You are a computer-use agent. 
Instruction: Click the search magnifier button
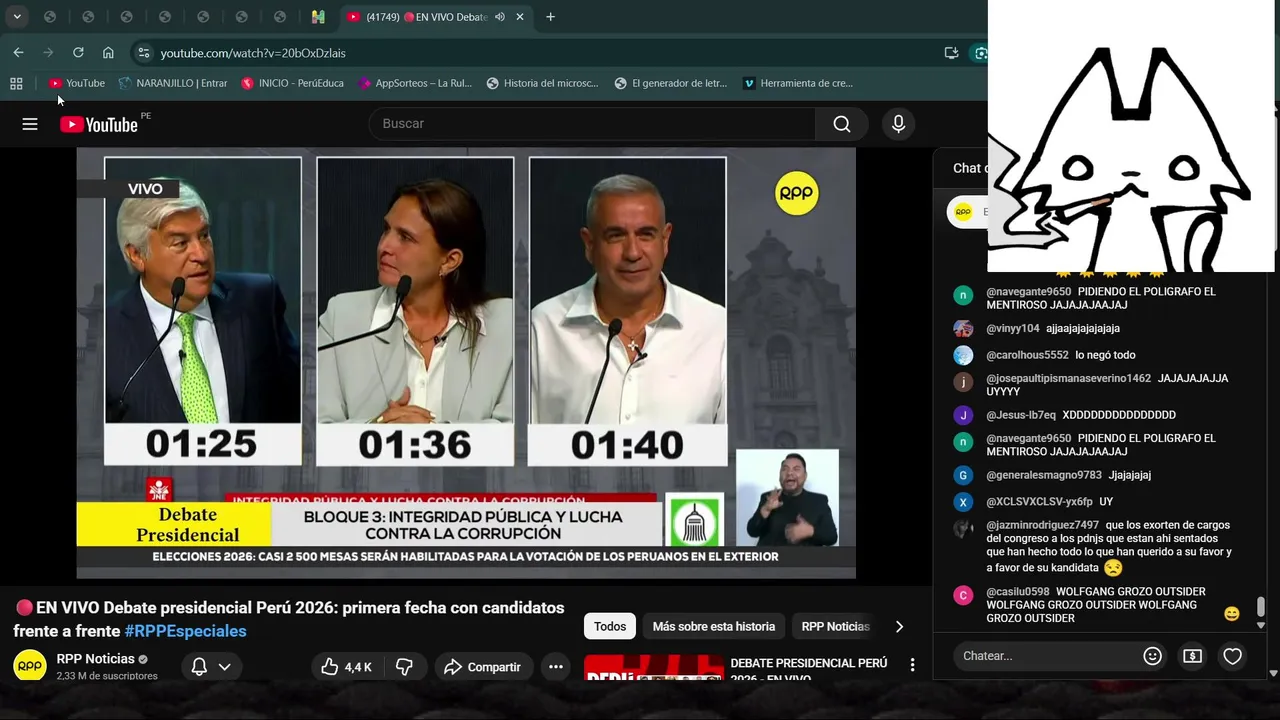point(842,124)
